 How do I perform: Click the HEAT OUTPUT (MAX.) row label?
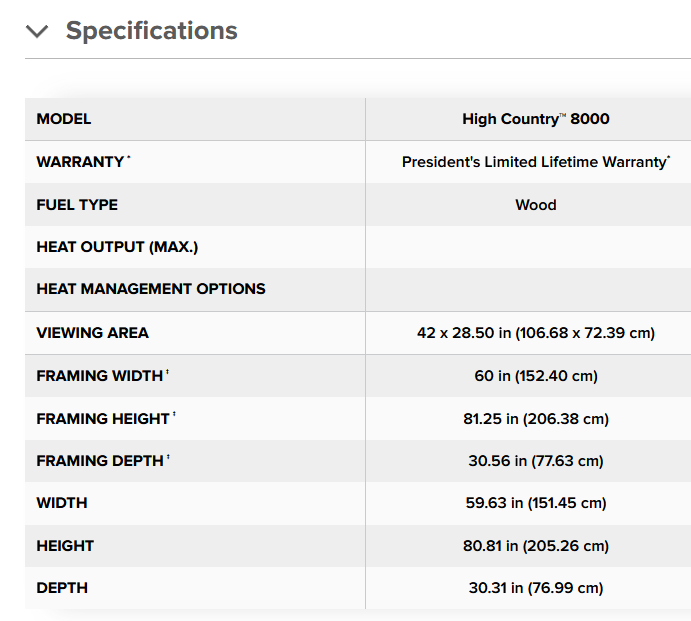point(117,247)
